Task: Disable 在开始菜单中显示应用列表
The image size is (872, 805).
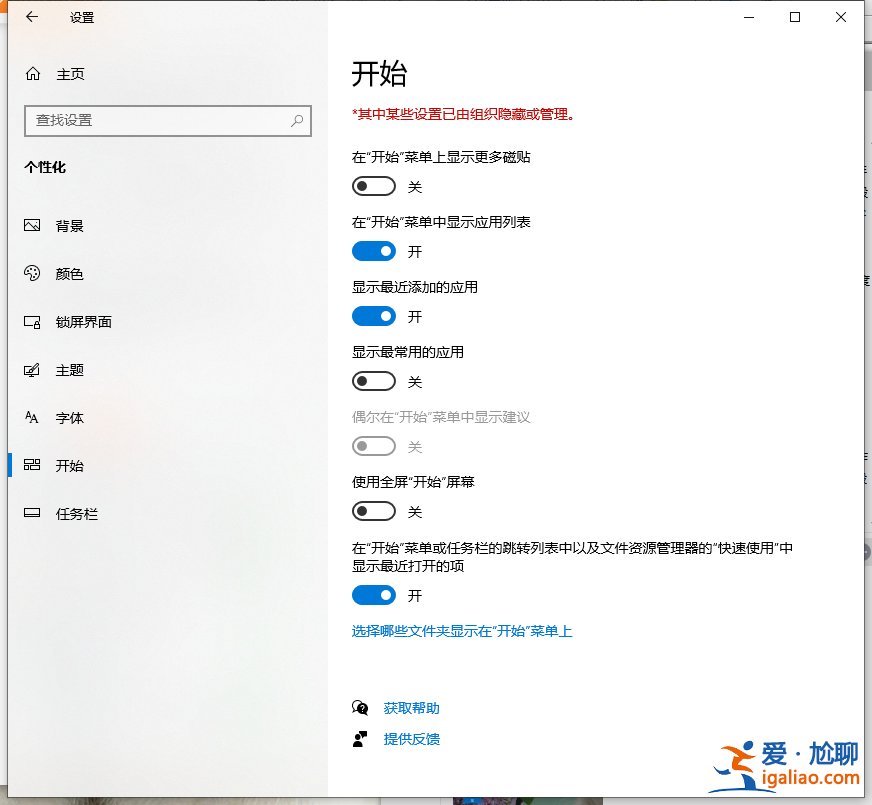Action: coord(373,251)
